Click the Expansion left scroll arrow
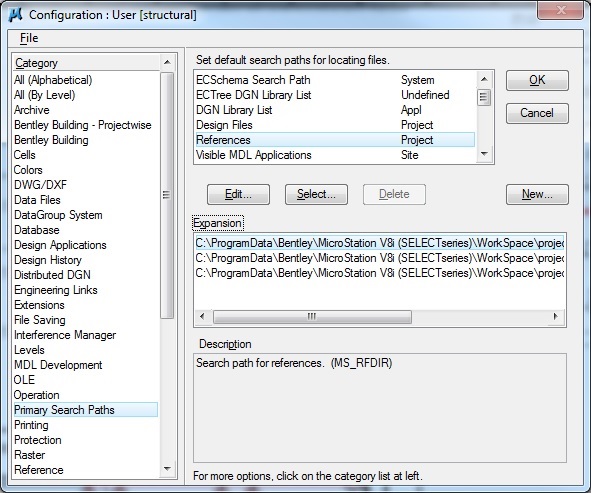The height and width of the screenshot is (493, 591). click(202, 316)
